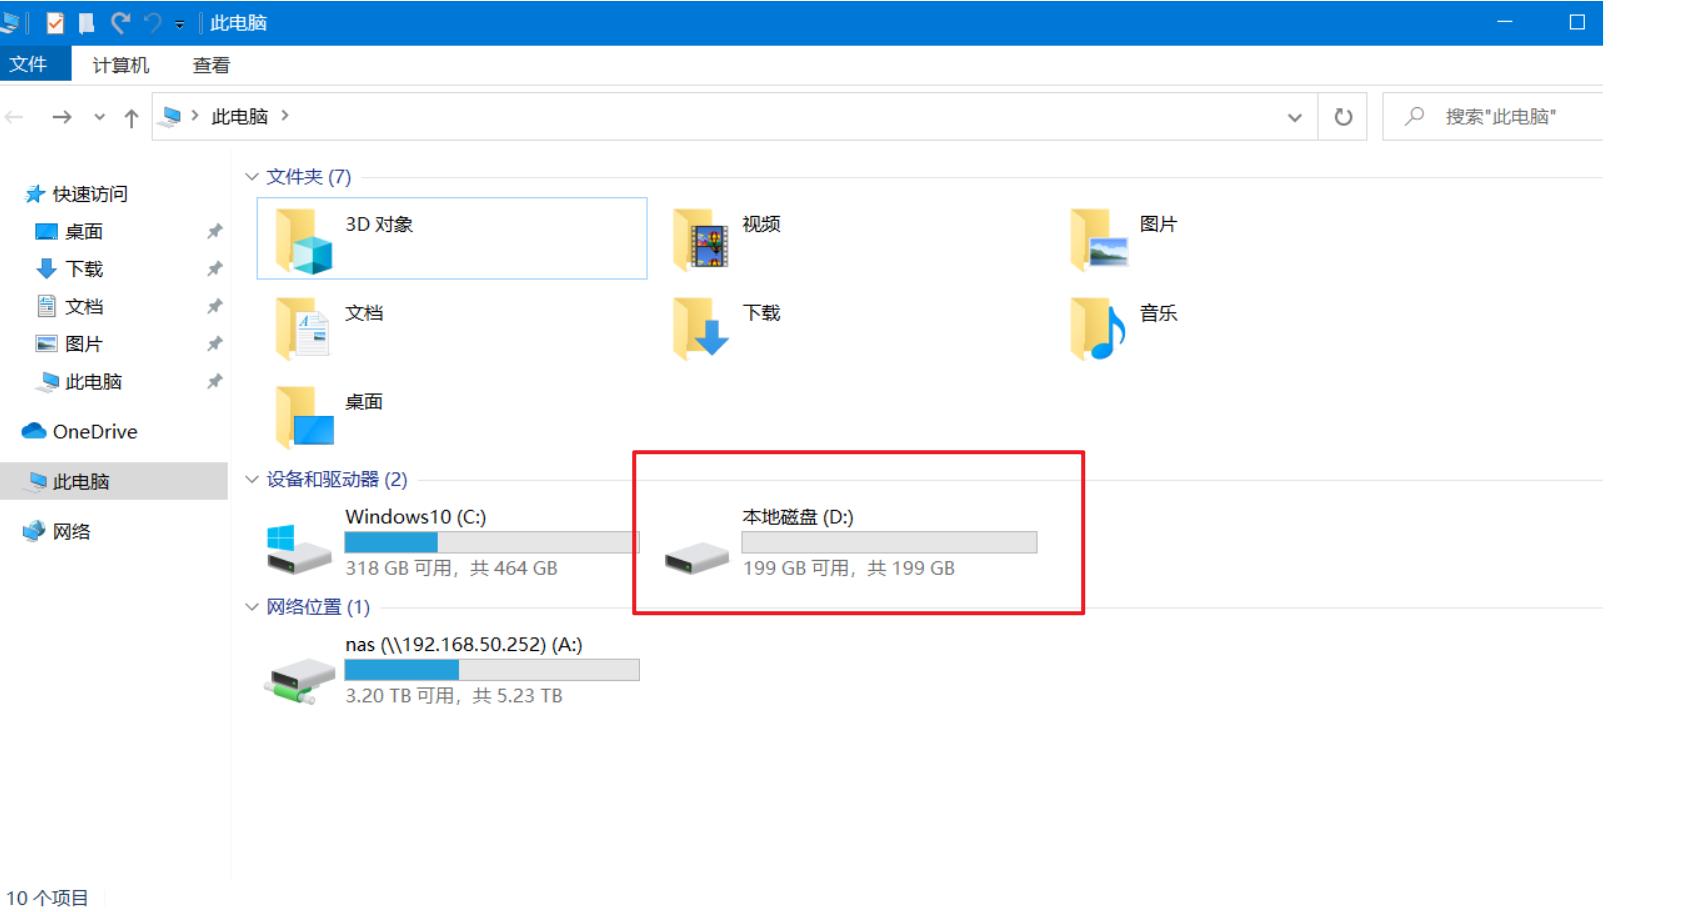Open the 音乐 (Music) folder
Image resolution: width=1682 pixels, height=912 pixels.
(1160, 314)
